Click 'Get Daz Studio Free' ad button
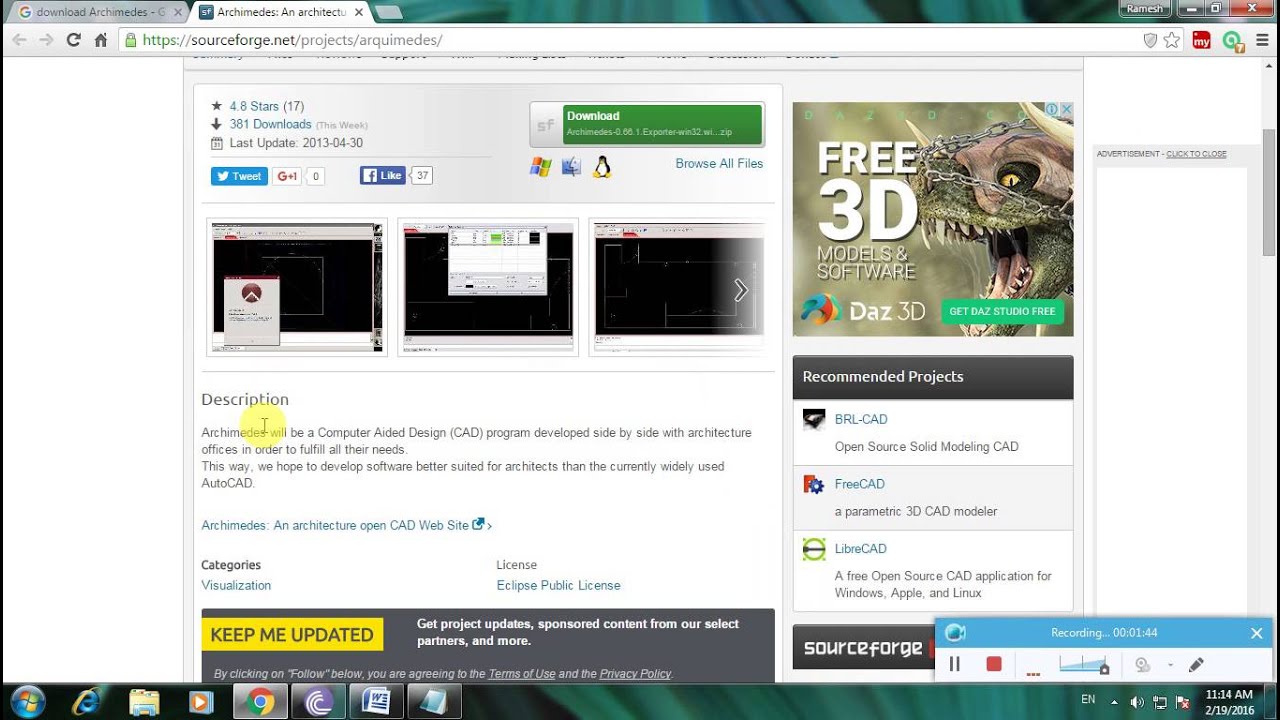This screenshot has width=1280, height=720. click(1002, 311)
